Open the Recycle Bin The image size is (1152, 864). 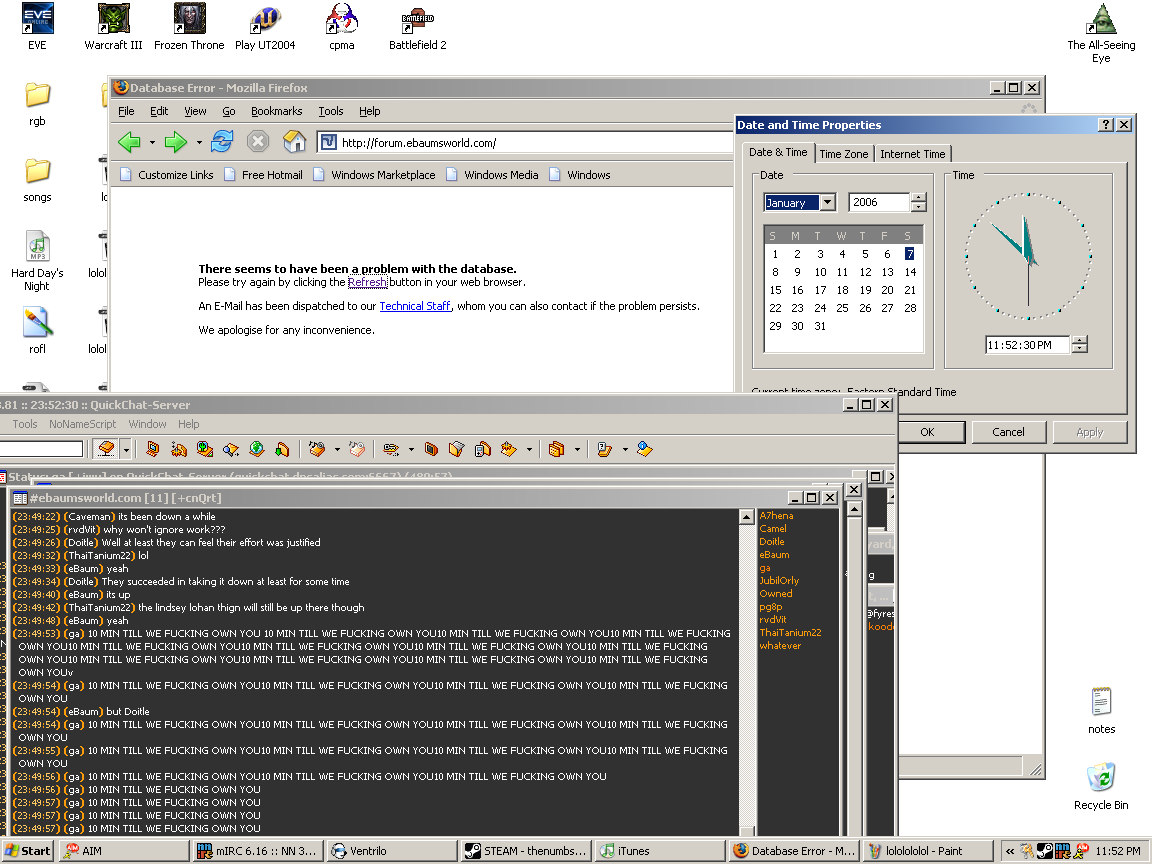pyautogui.click(x=1101, y=778)
